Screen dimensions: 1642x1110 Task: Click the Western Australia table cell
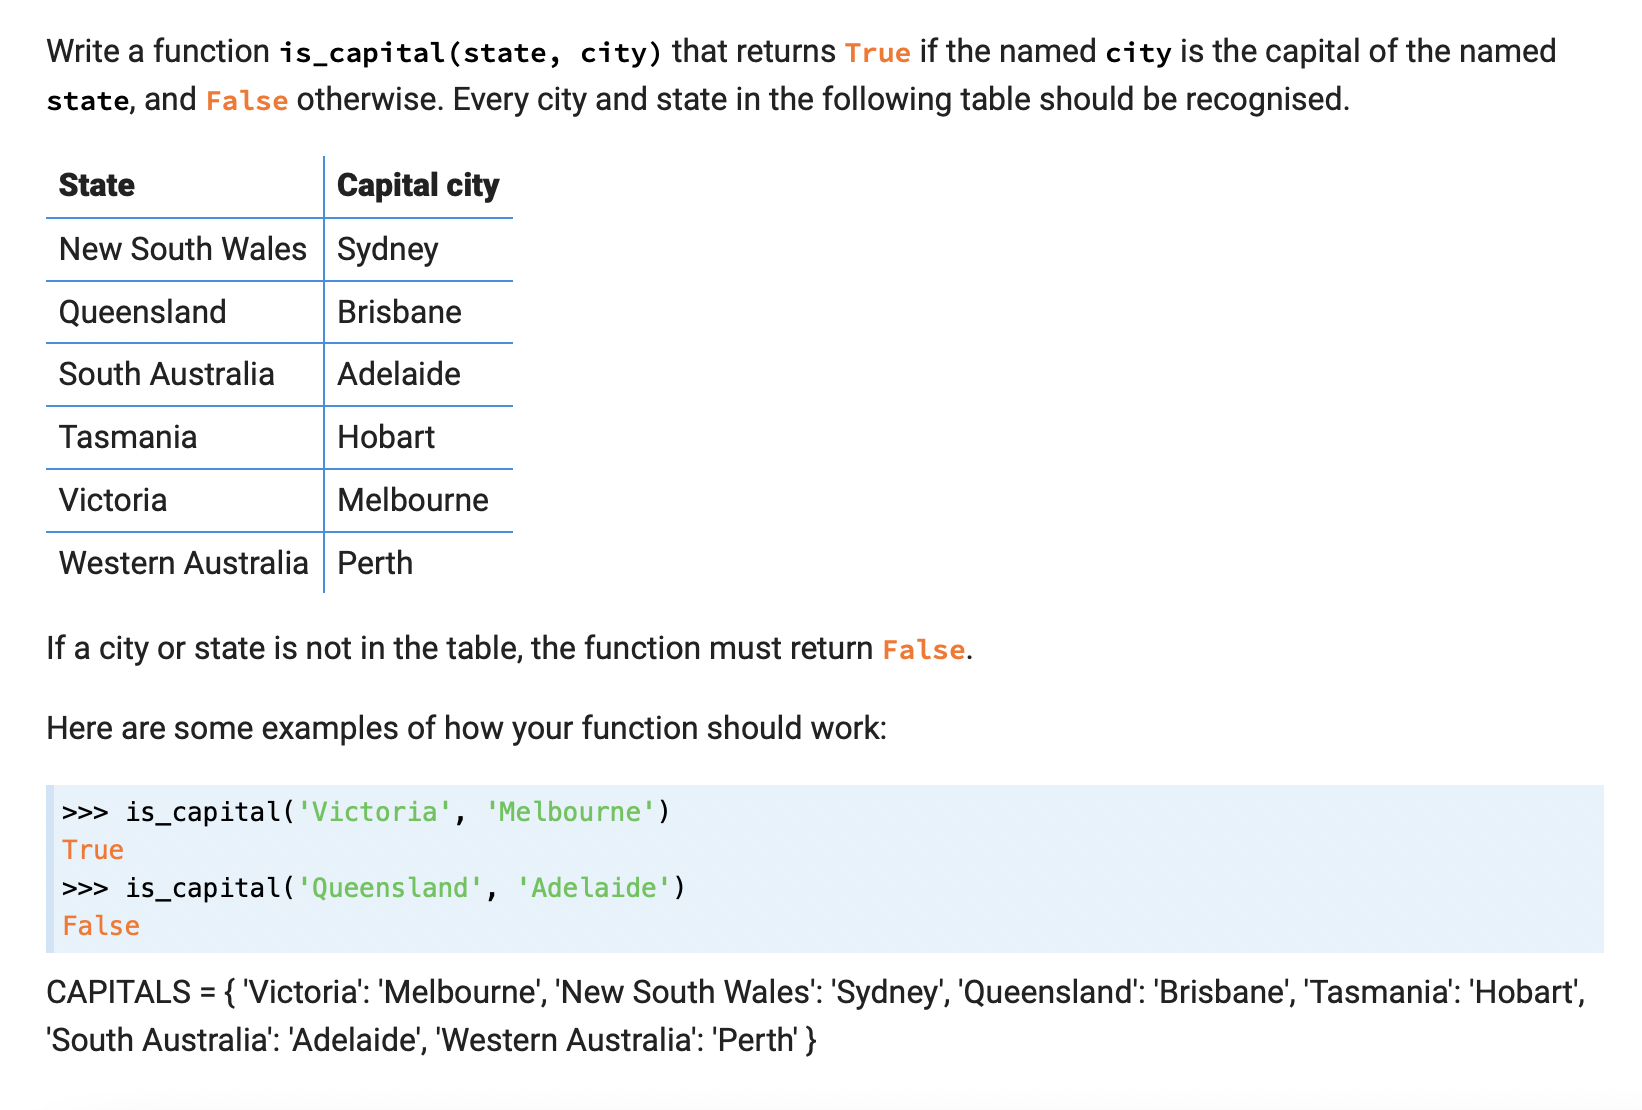click(x=183, y=563)
